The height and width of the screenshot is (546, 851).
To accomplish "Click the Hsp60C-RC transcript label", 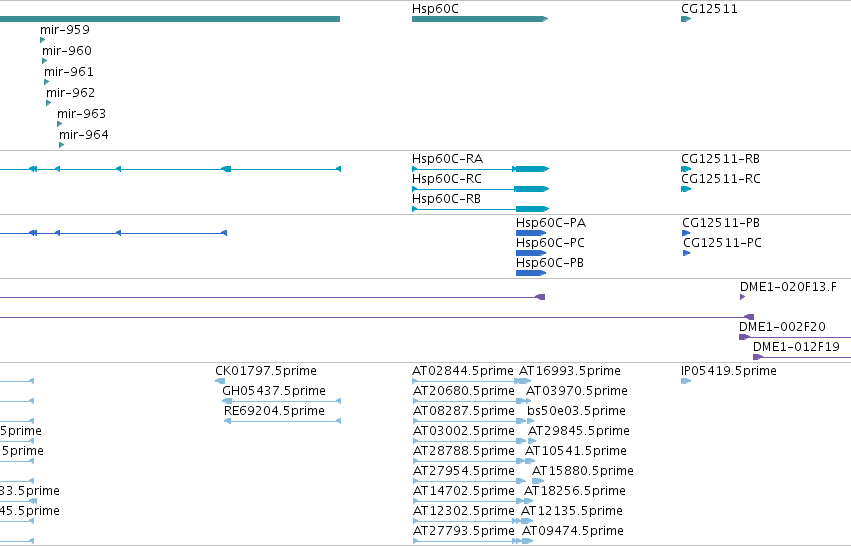I will pyautogui.click(x=447, y=179).
